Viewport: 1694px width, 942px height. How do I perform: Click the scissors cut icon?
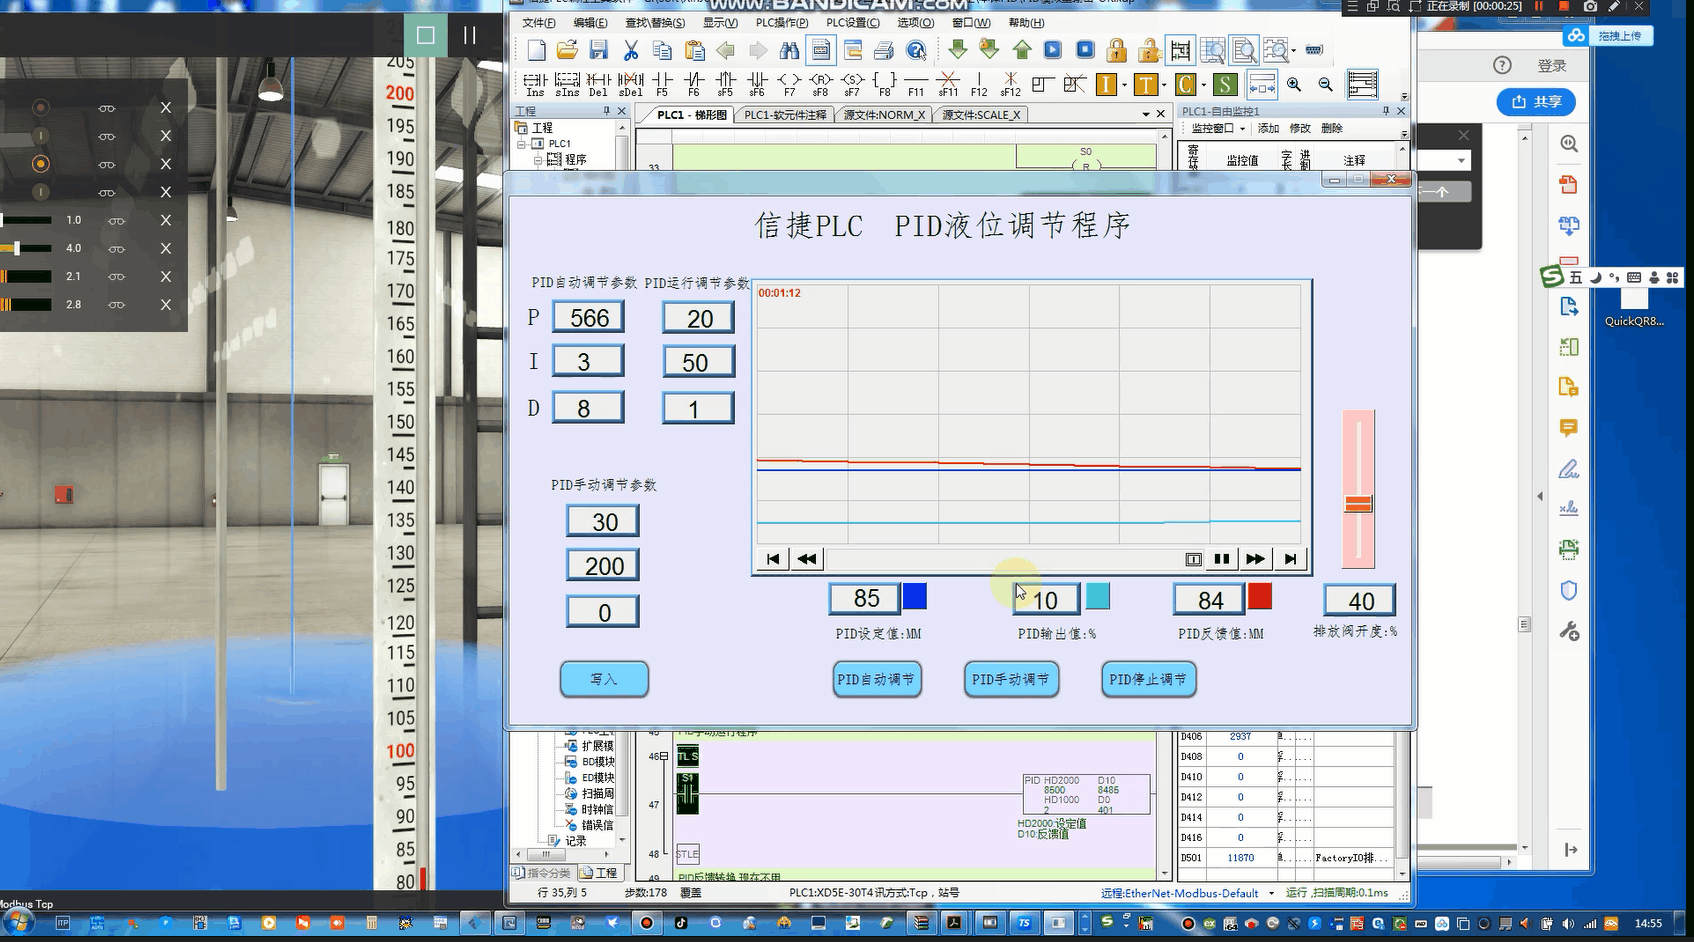click(631, 50)
